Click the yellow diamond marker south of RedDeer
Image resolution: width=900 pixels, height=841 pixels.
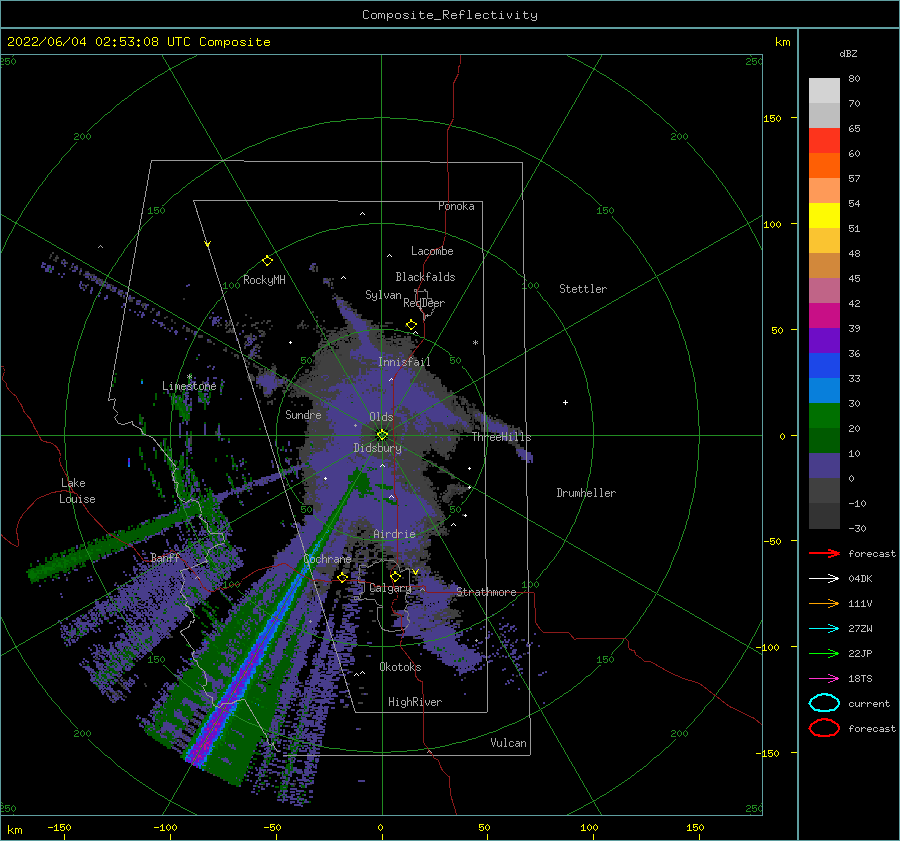tap(412, 325)
